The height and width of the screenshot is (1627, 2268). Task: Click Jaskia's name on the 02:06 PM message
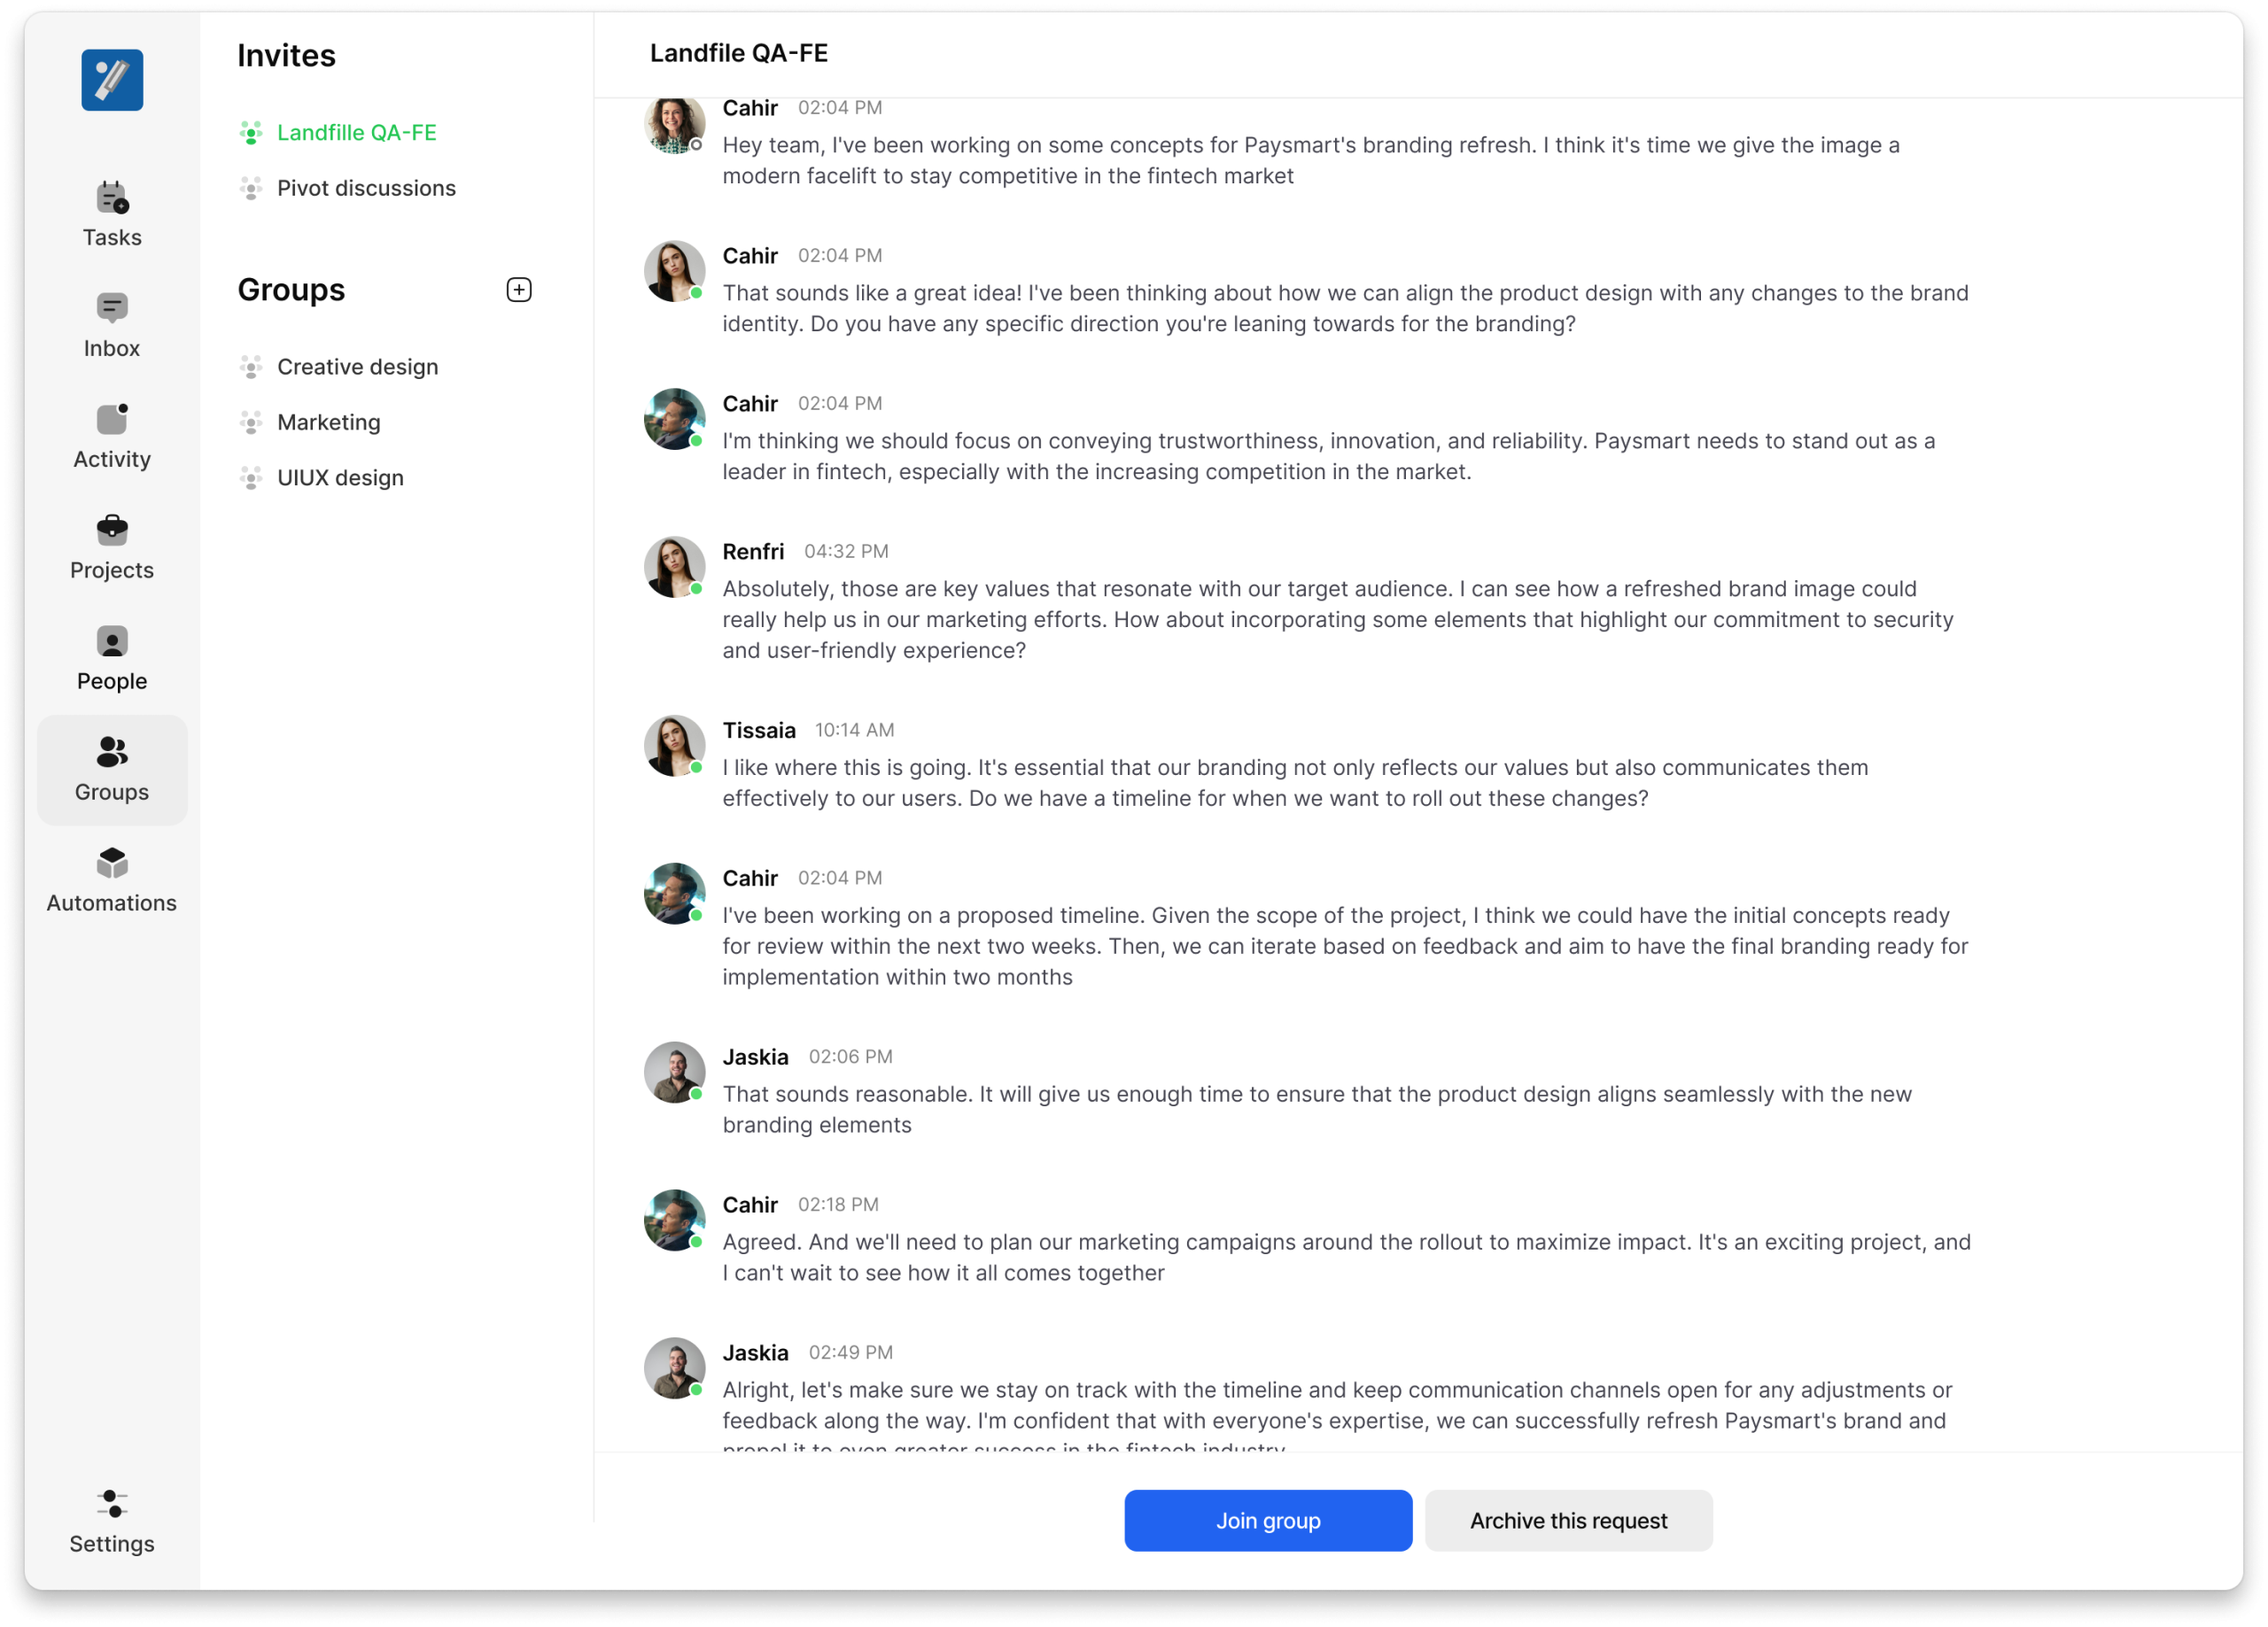point(755,1056)
